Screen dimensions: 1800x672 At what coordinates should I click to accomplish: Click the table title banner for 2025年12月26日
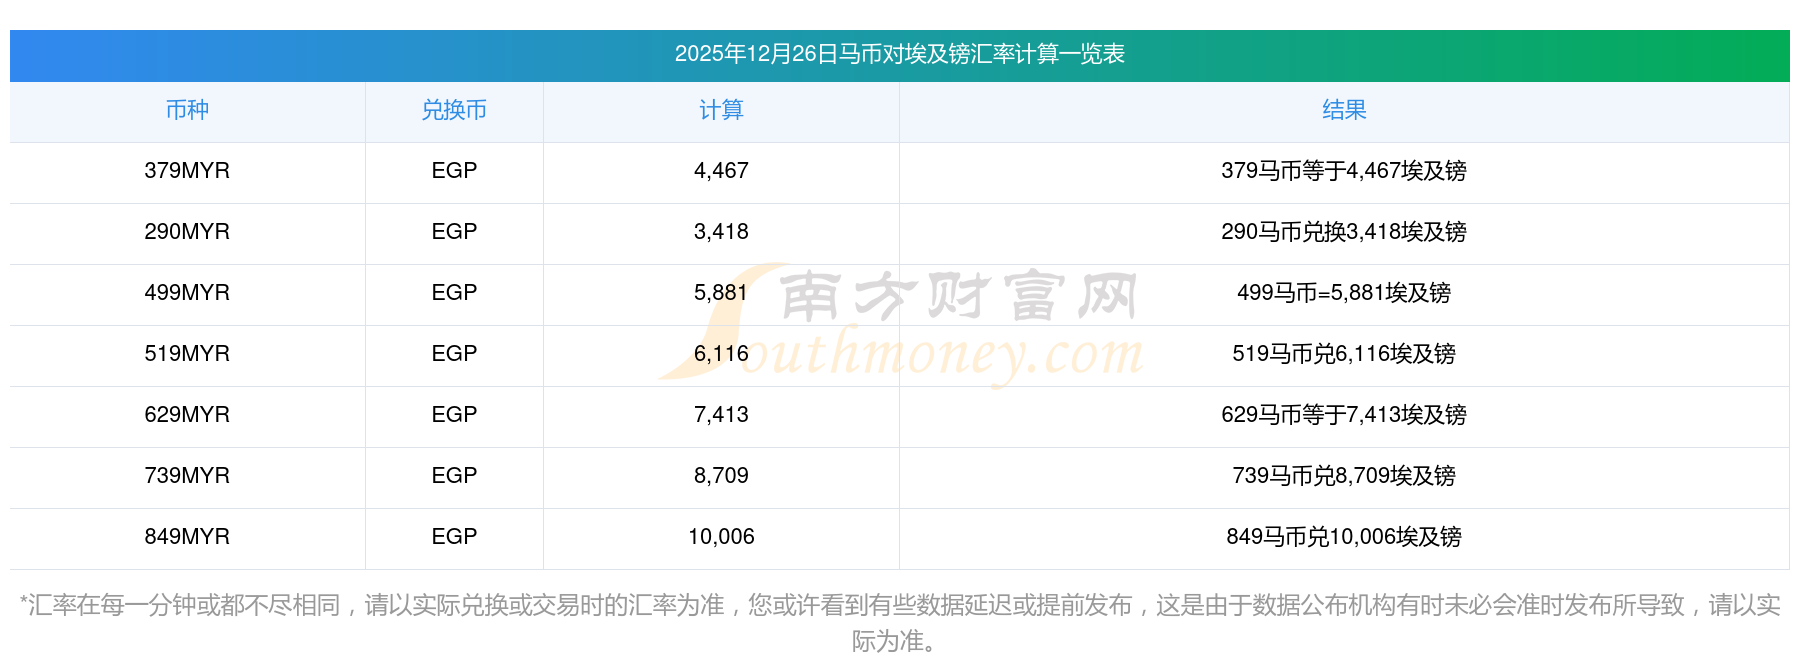pyautogui.click(x=899, y=54)
